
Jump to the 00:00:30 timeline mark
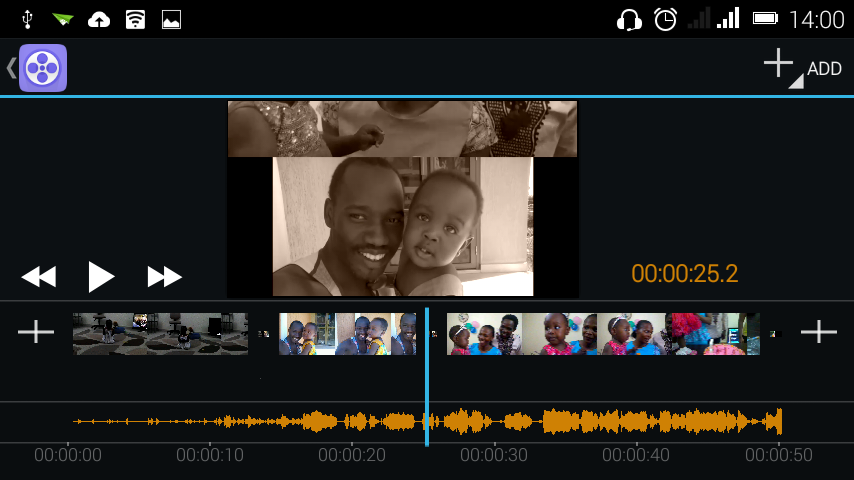coord(494,455)
